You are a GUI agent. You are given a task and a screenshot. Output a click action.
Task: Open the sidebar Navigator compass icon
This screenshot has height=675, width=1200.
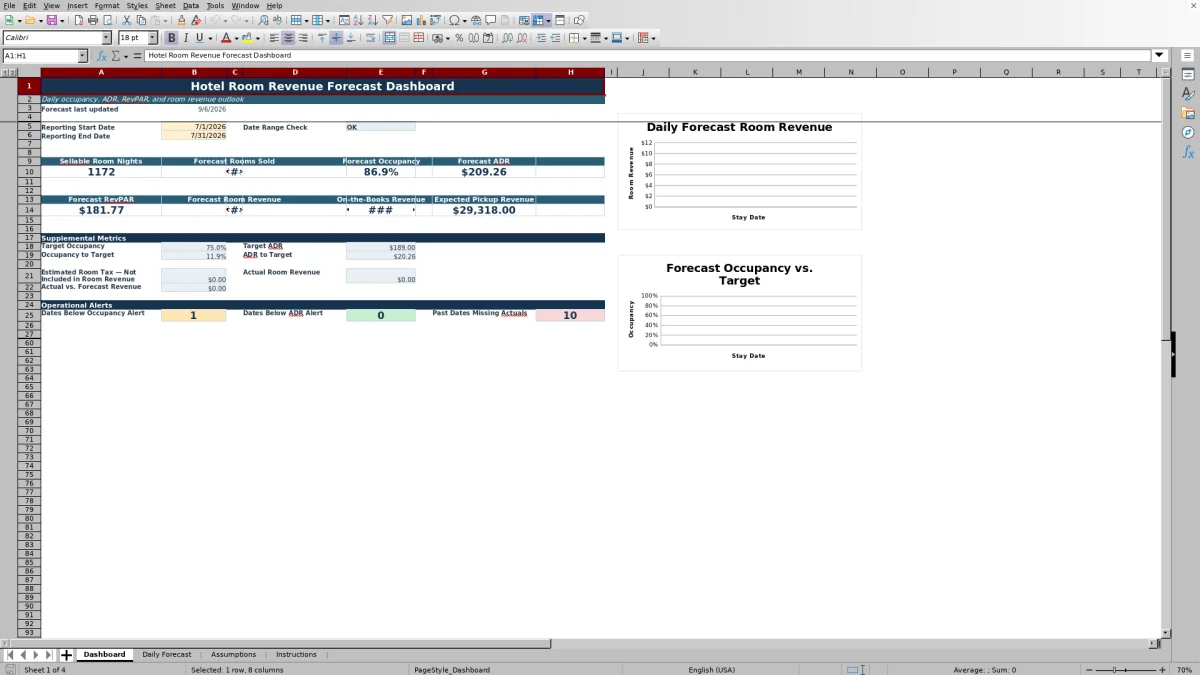(x=1188, y=132)
